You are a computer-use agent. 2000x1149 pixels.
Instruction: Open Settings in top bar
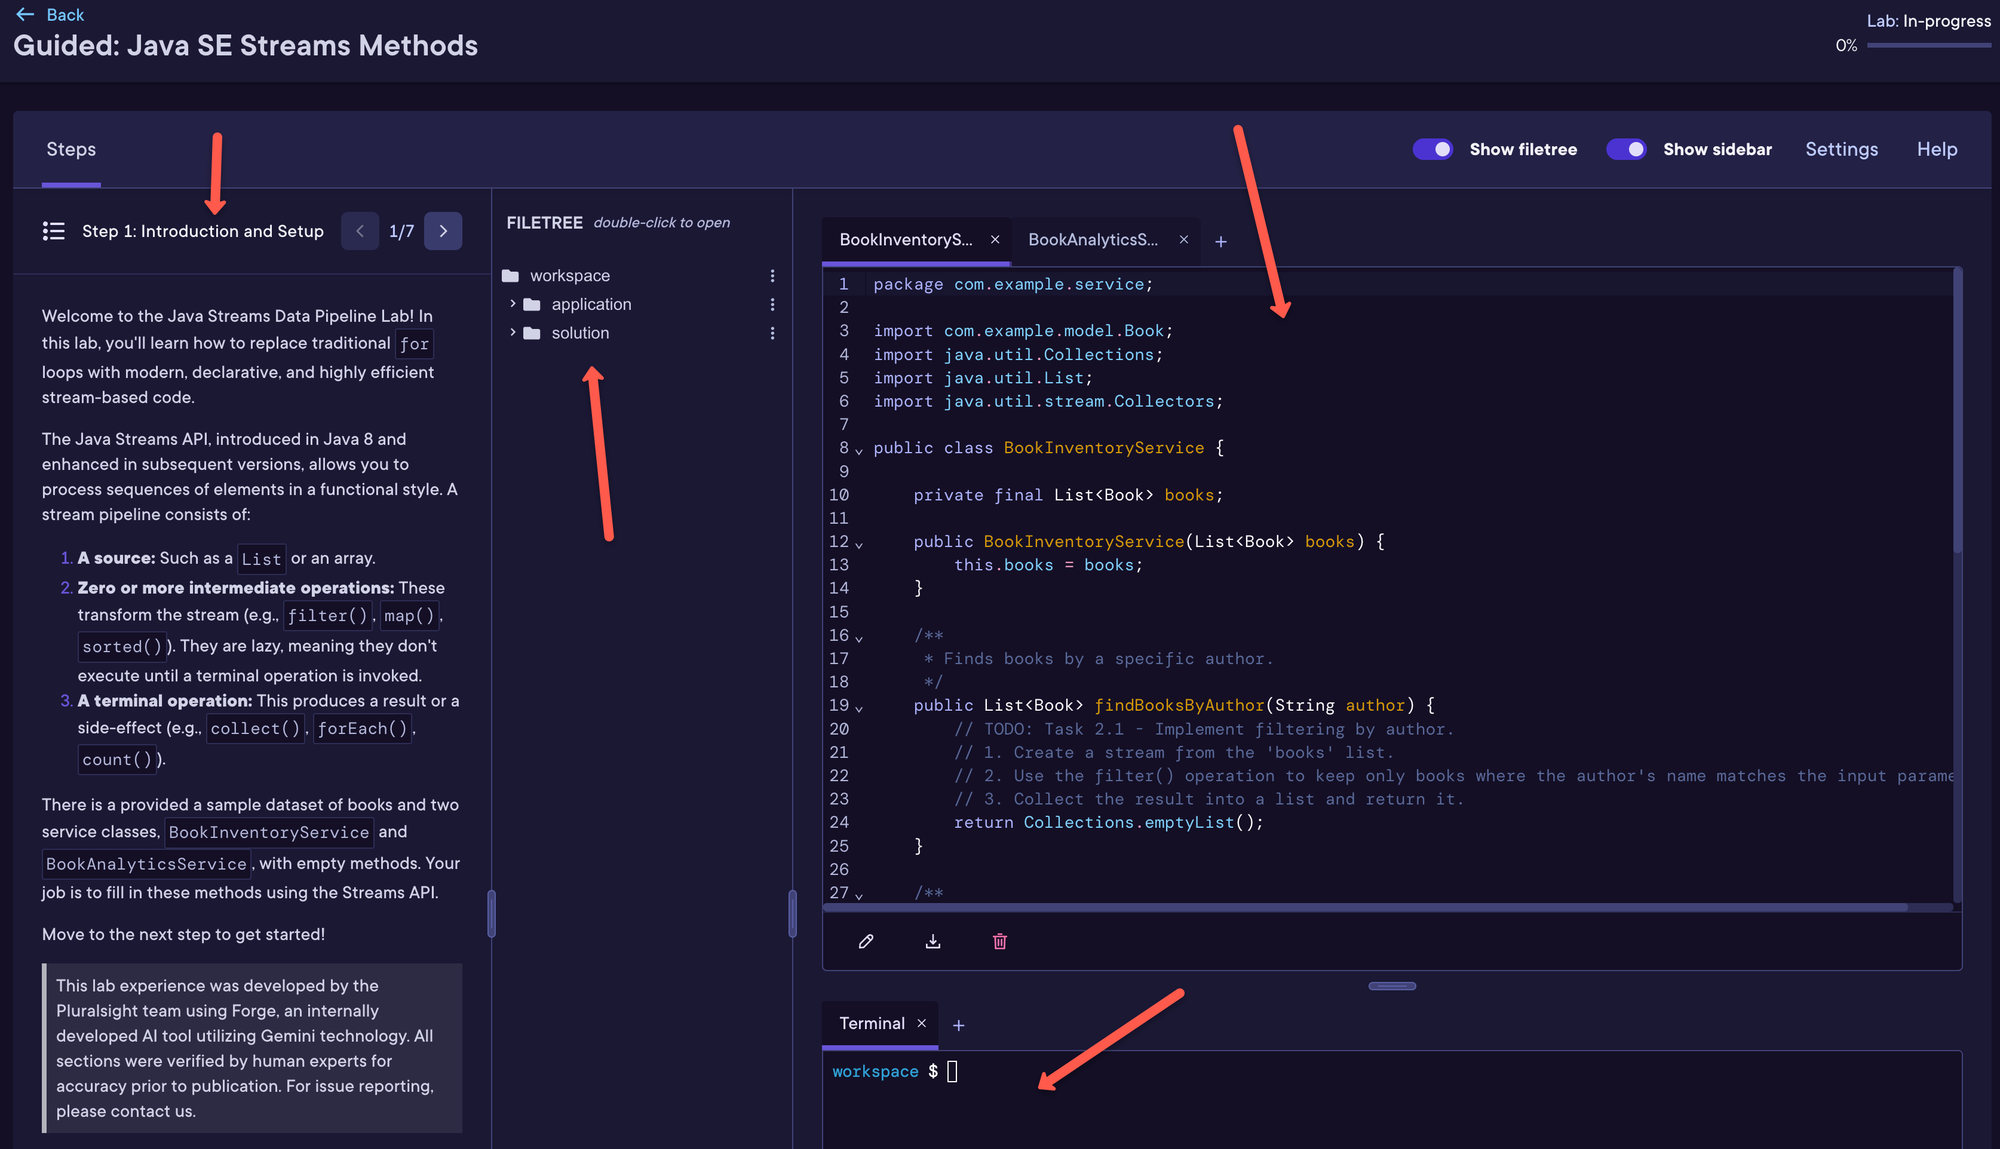click(x=1841, y=149)
